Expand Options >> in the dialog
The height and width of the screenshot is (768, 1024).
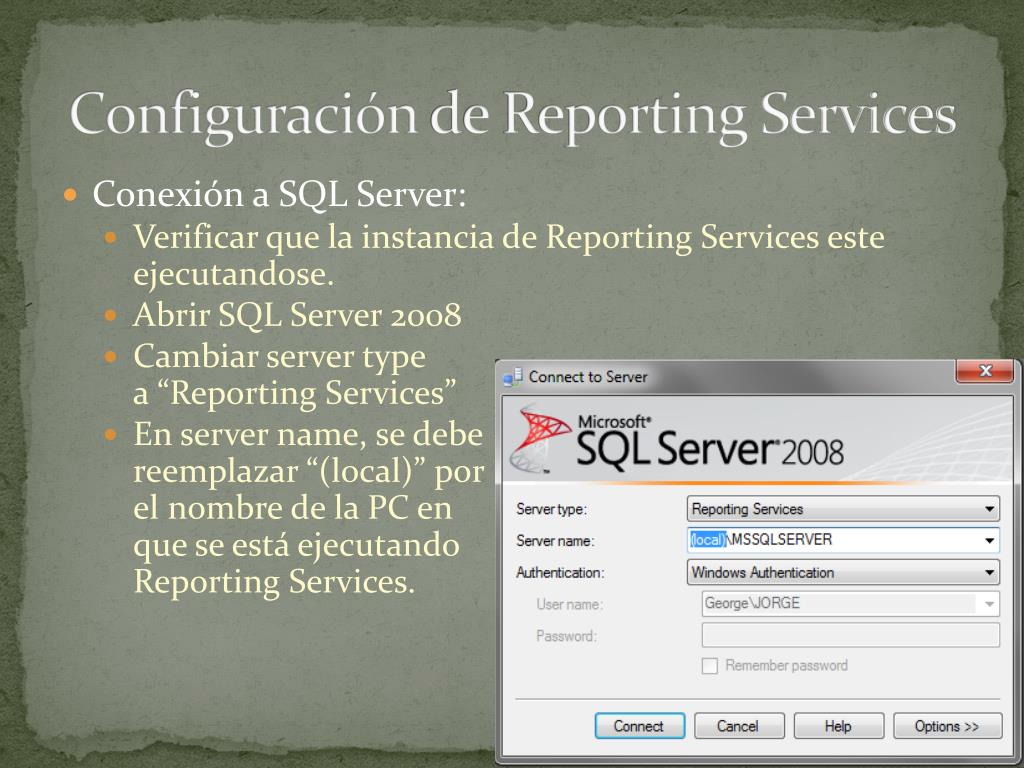pos(947,726)
